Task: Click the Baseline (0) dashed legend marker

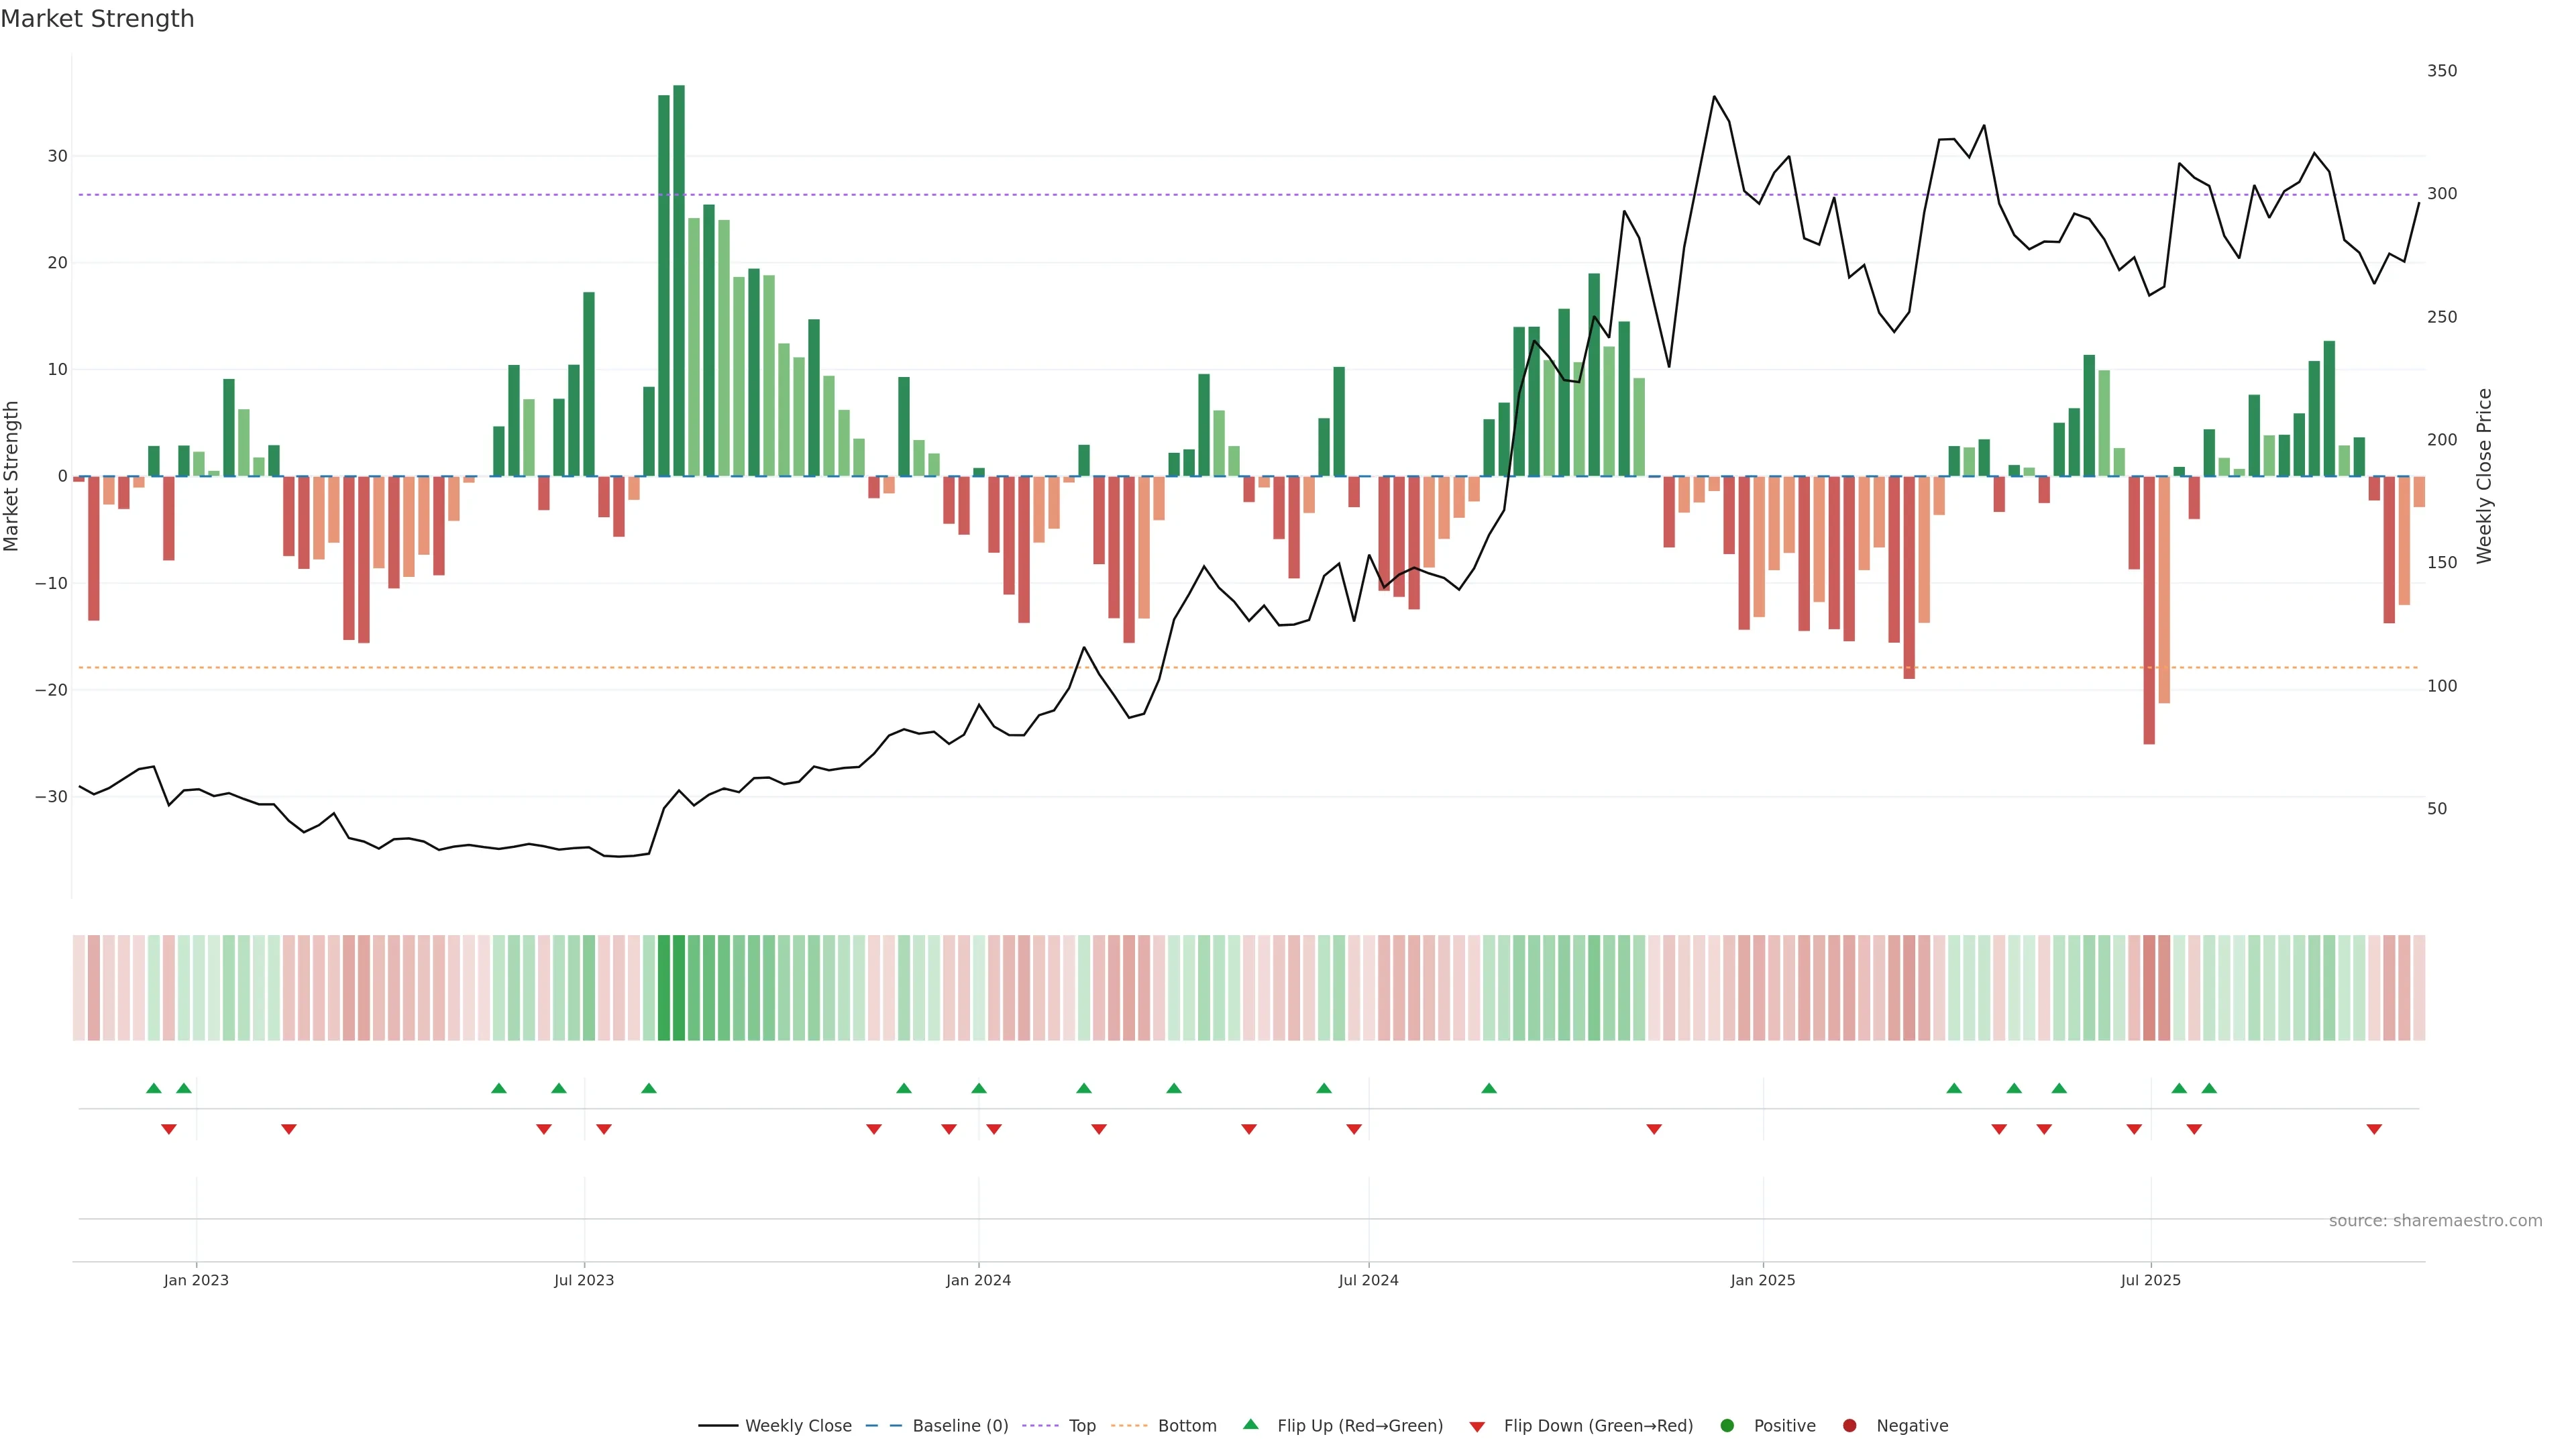Action: coord(883,1426)
